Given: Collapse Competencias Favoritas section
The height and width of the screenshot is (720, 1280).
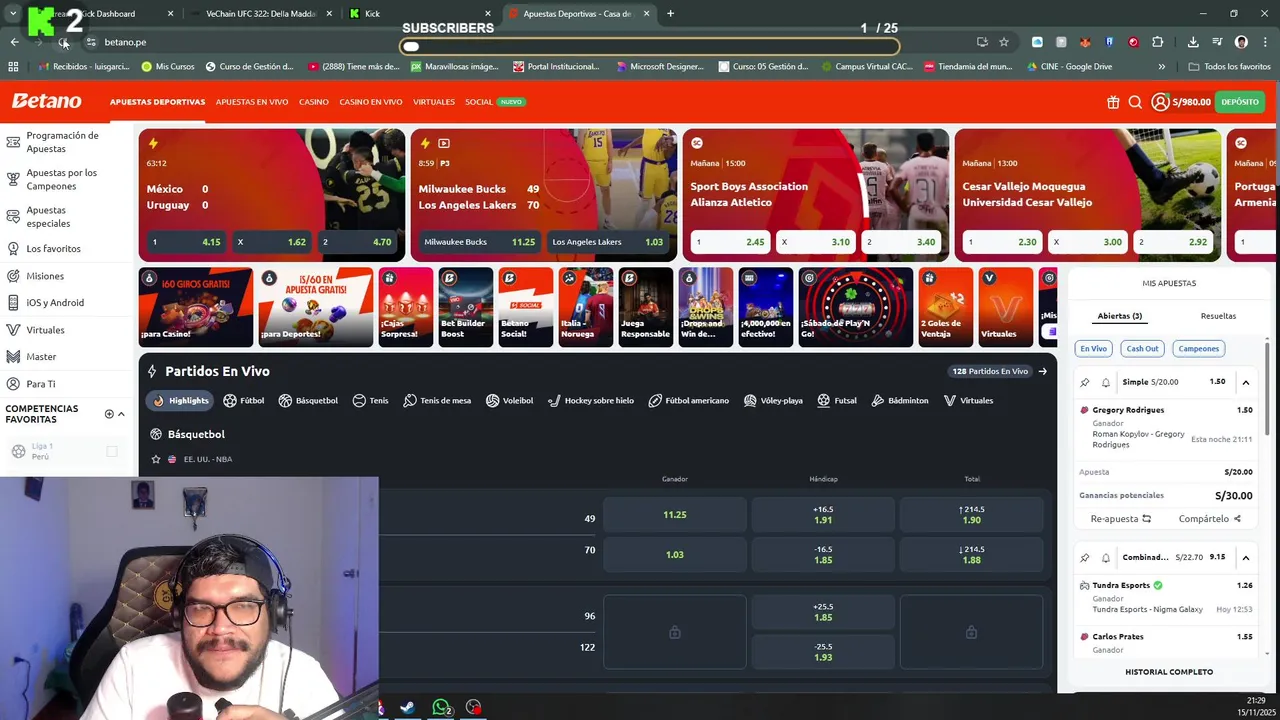Looking at the screenshot, I should [x=121, y=414].
